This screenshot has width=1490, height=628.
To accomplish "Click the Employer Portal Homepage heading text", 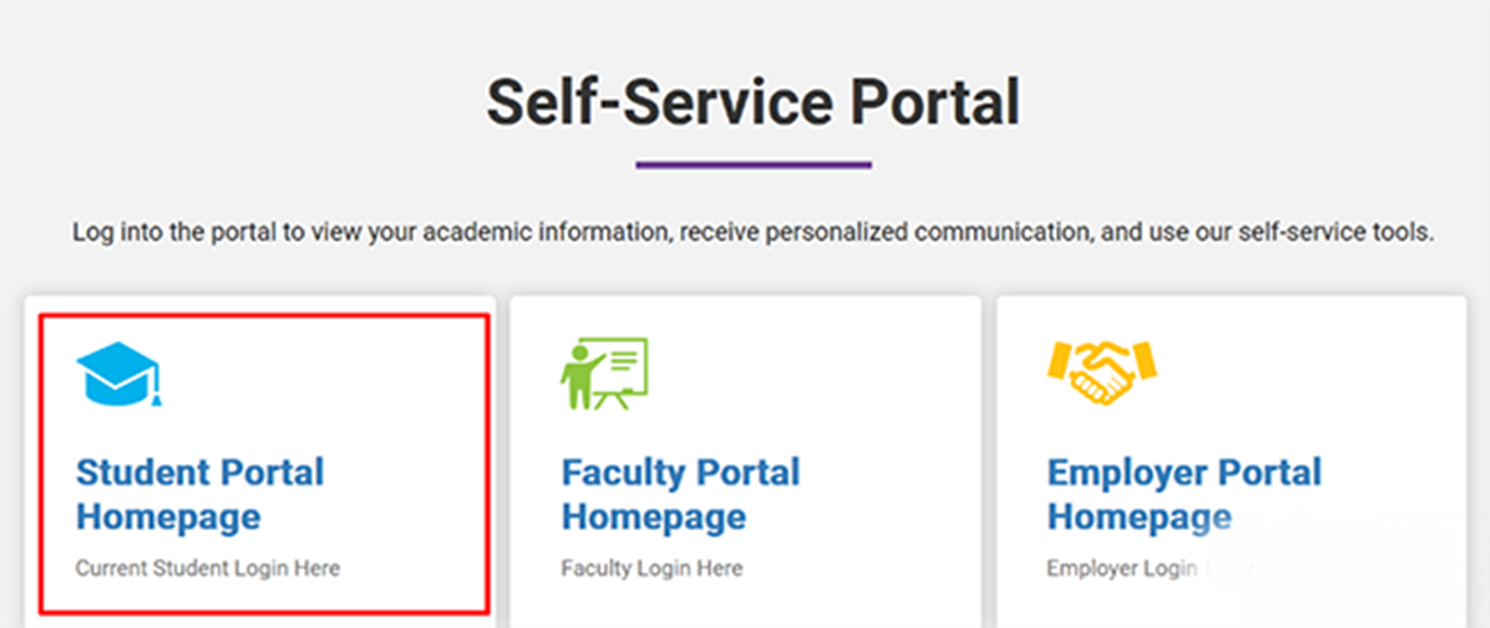I will coord(1184,494).
